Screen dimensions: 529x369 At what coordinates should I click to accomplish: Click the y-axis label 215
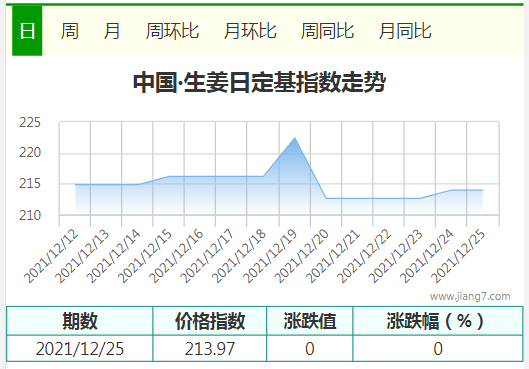pos(30,184)
